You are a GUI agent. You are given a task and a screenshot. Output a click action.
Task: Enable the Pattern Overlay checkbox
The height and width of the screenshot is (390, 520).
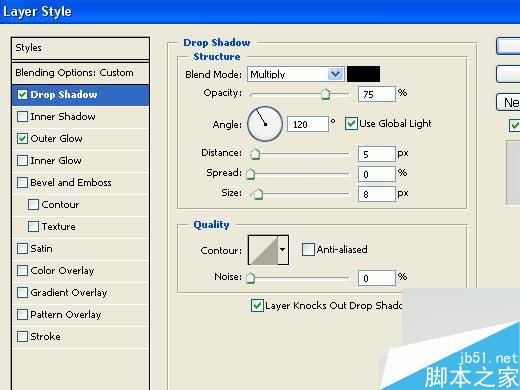[x=22, y=315]
